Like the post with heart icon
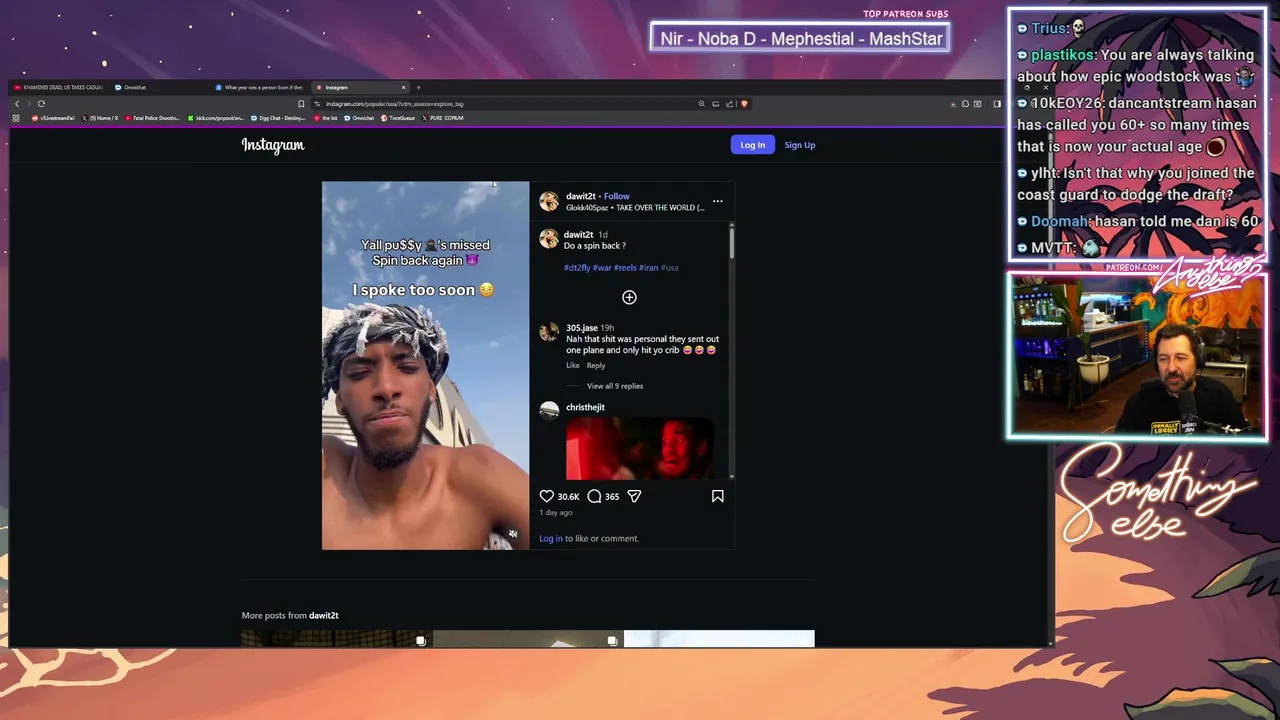The image size is (1280, 720). 547,496
